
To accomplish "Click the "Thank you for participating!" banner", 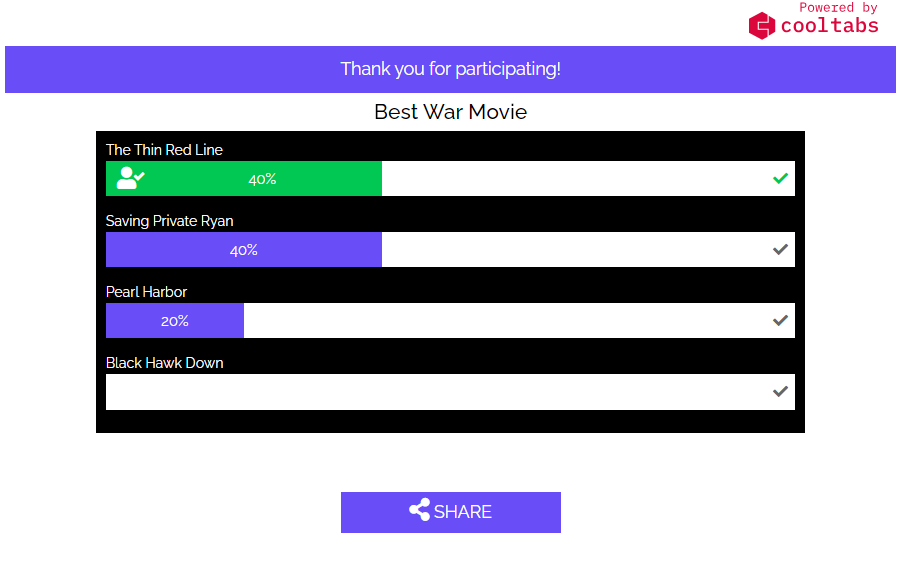I will pyautogui.click(x=450, y=69).
